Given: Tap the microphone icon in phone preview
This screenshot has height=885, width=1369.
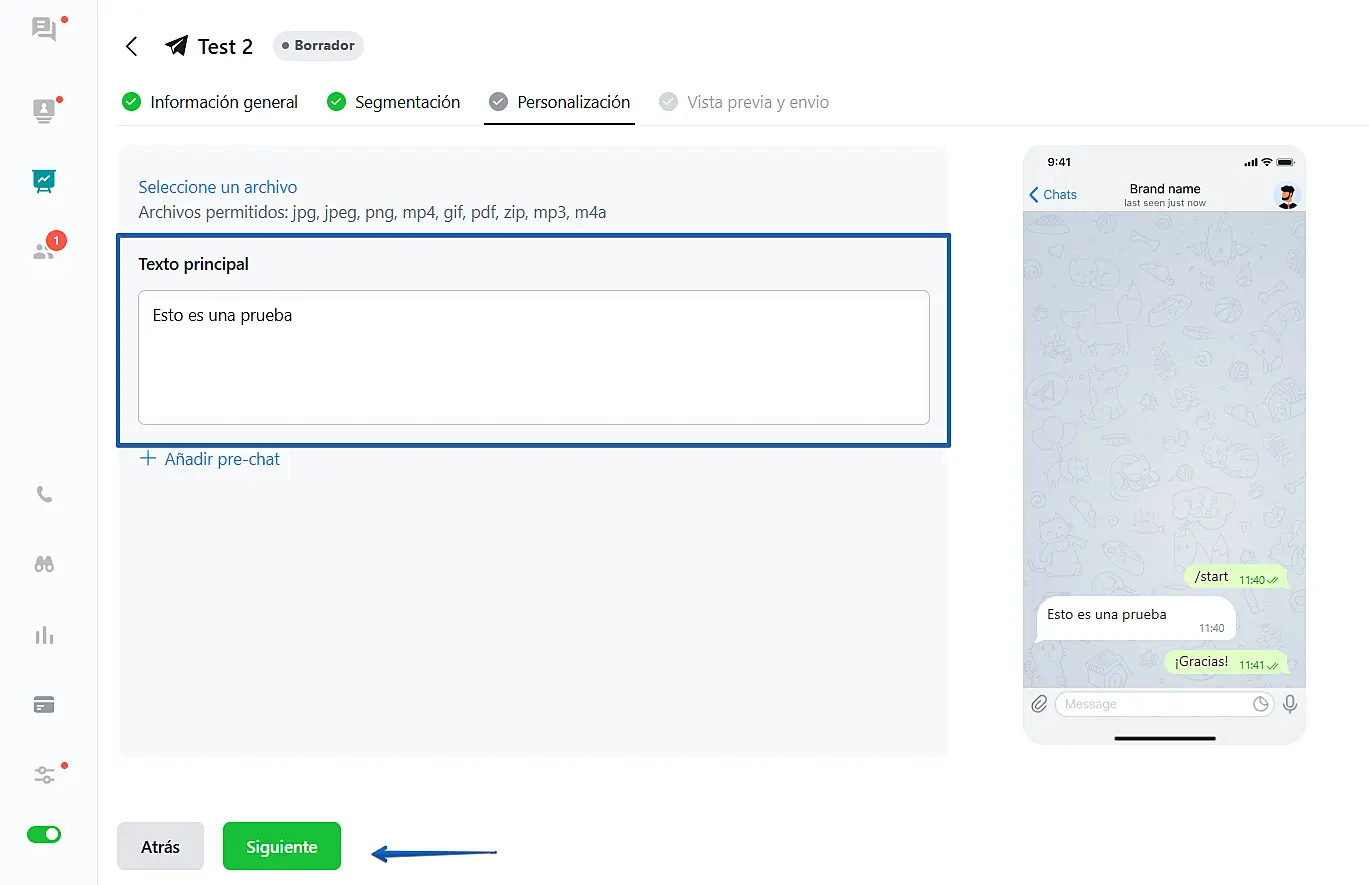Looking at the screenshot, I should point(1290,704).
